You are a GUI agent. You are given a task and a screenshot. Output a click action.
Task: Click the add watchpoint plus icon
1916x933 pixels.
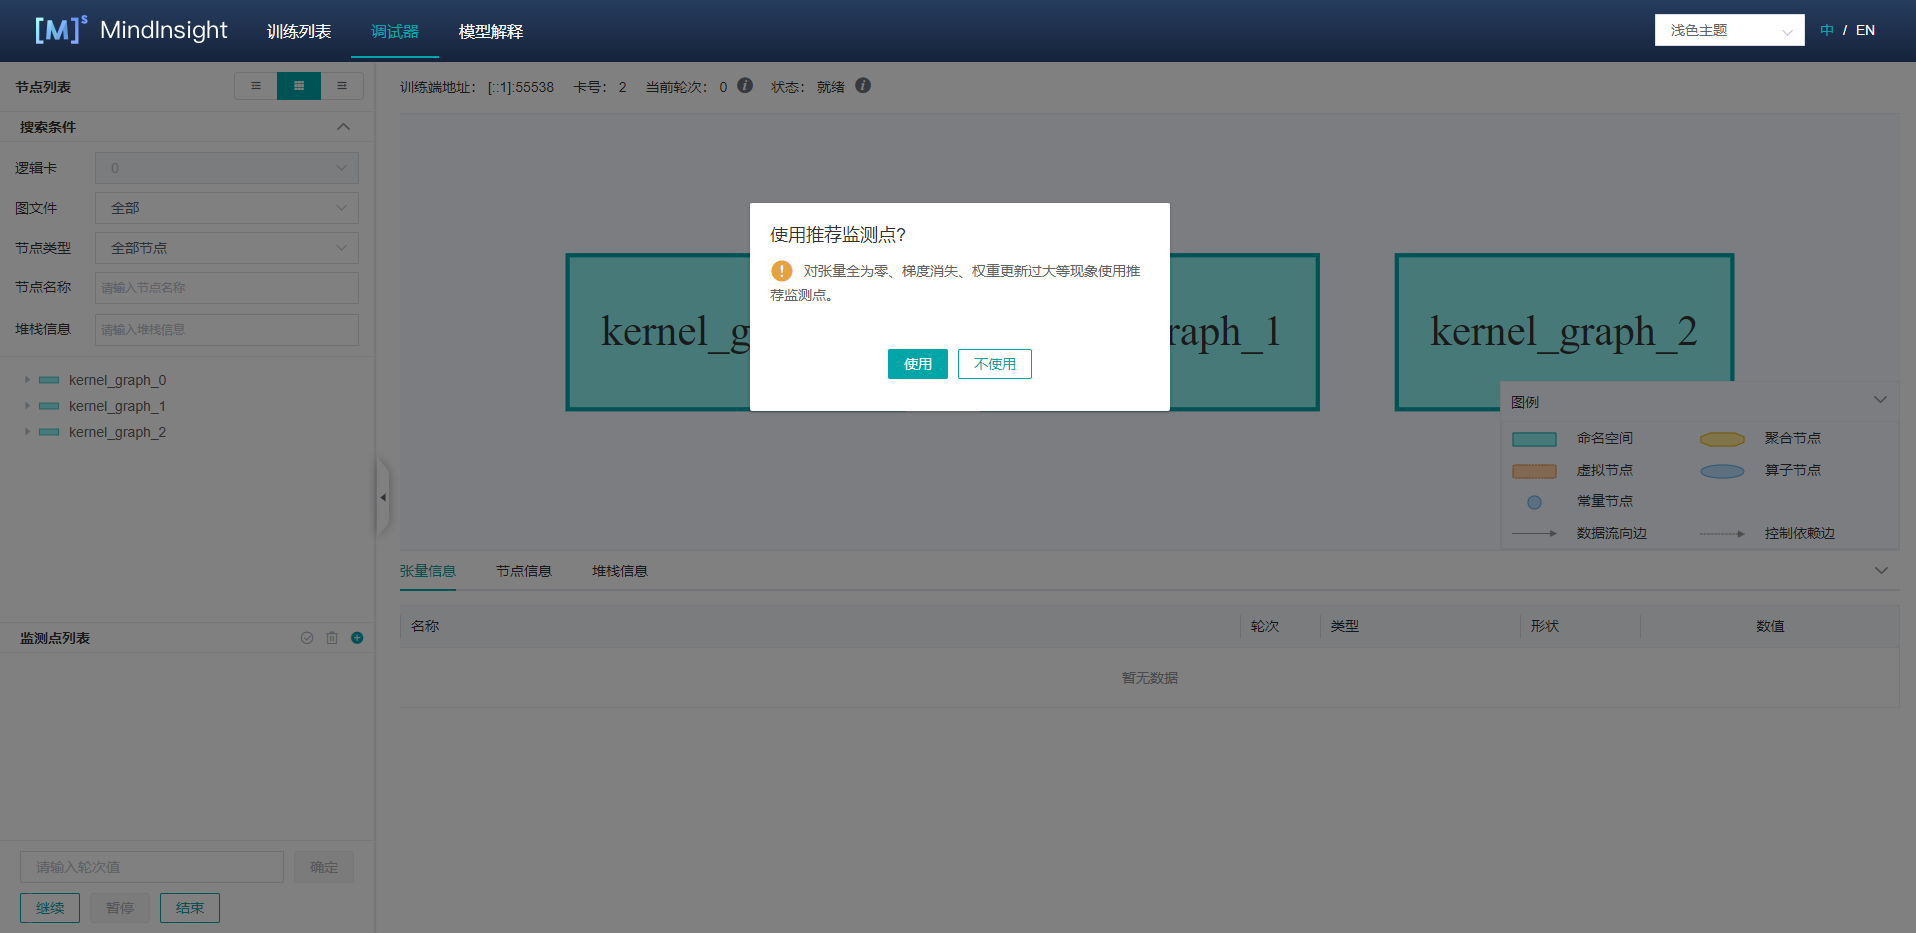coord(357,638)
